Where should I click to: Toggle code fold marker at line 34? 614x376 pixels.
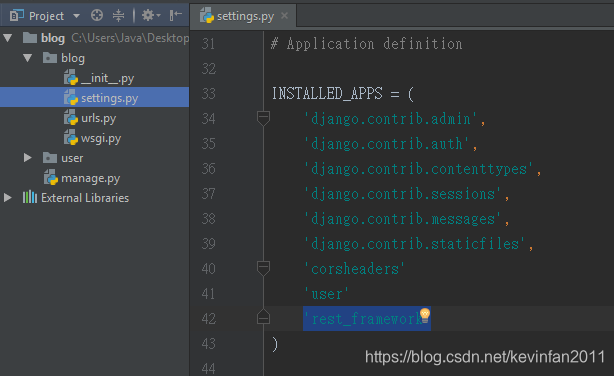click(263, 118)
